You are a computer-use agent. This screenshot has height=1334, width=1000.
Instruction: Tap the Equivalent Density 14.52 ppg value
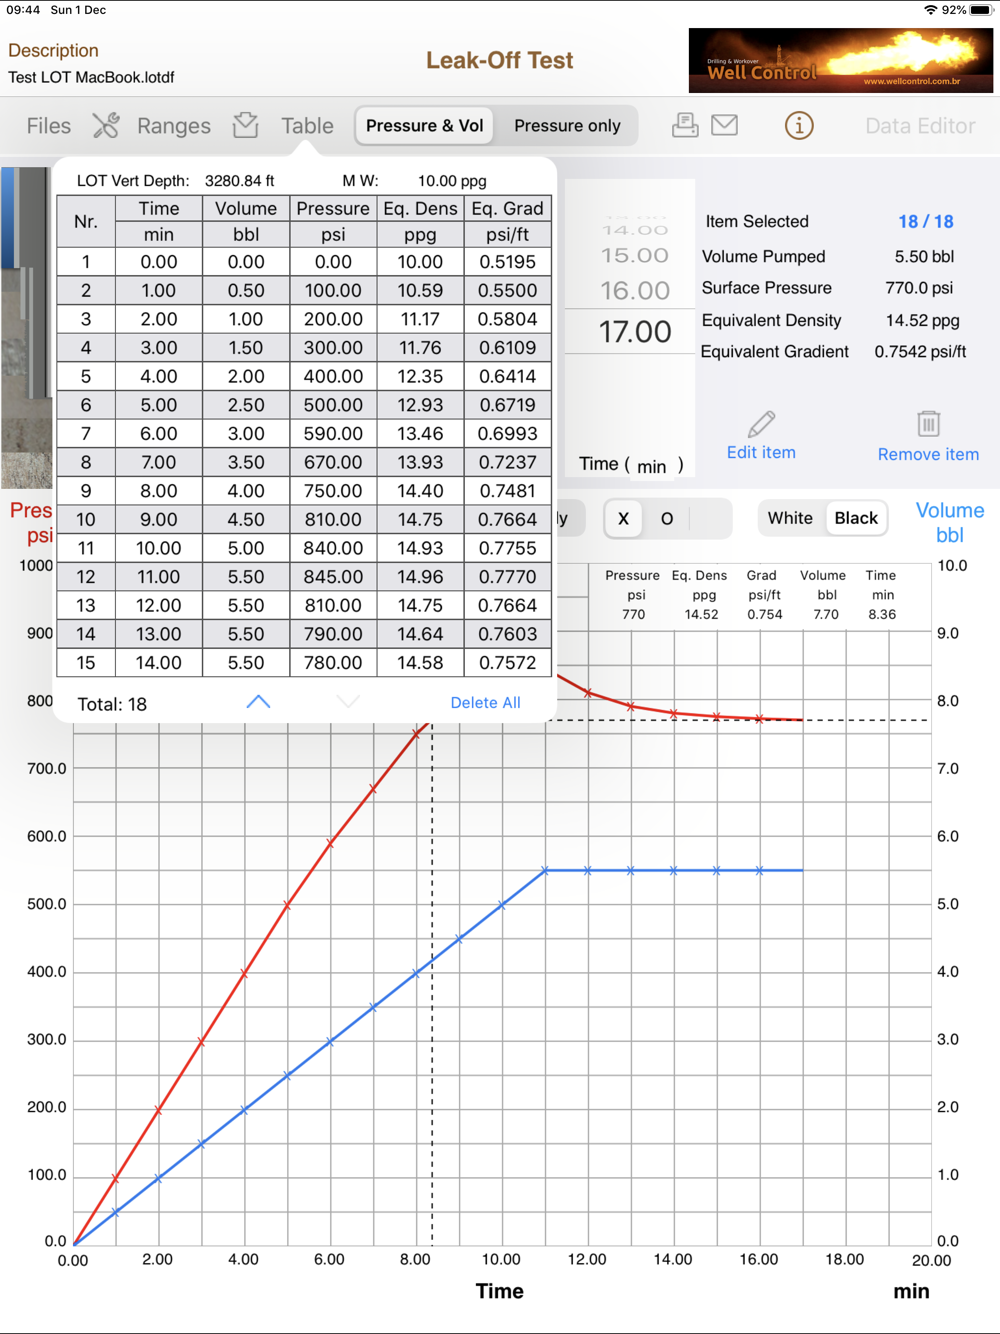(922, 321)
